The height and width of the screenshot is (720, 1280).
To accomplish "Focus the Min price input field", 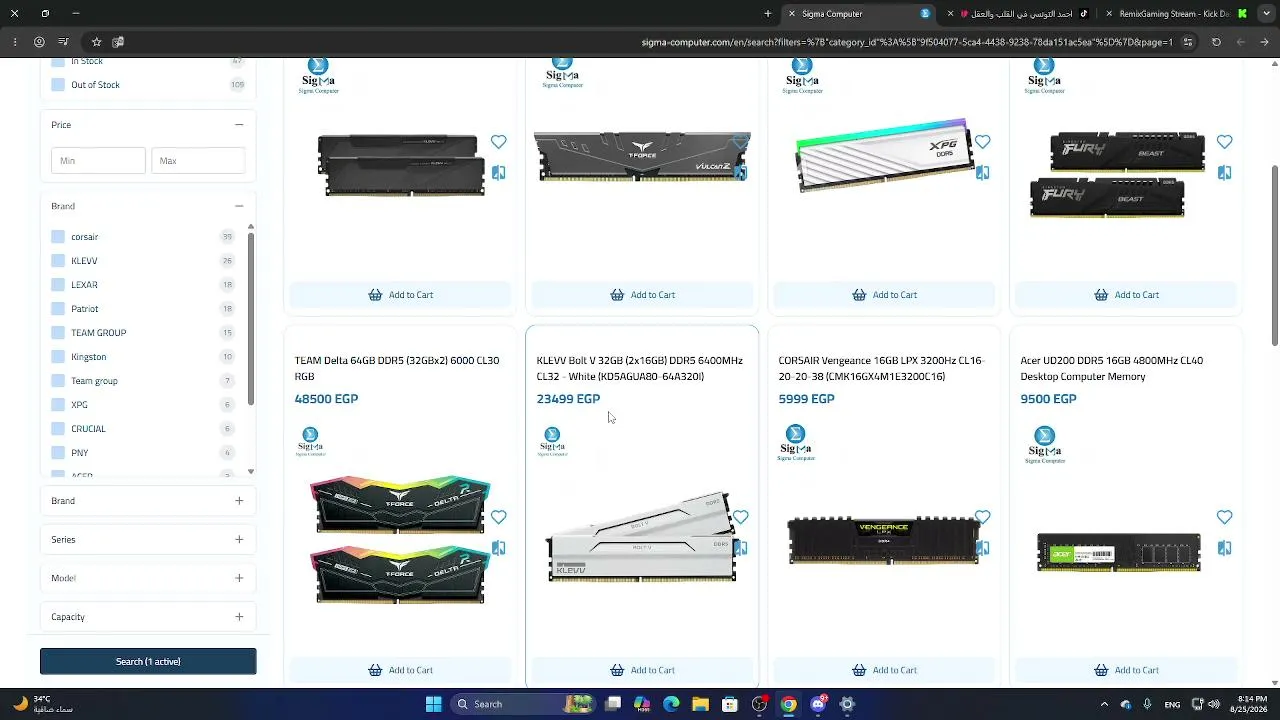I will 98,160.
